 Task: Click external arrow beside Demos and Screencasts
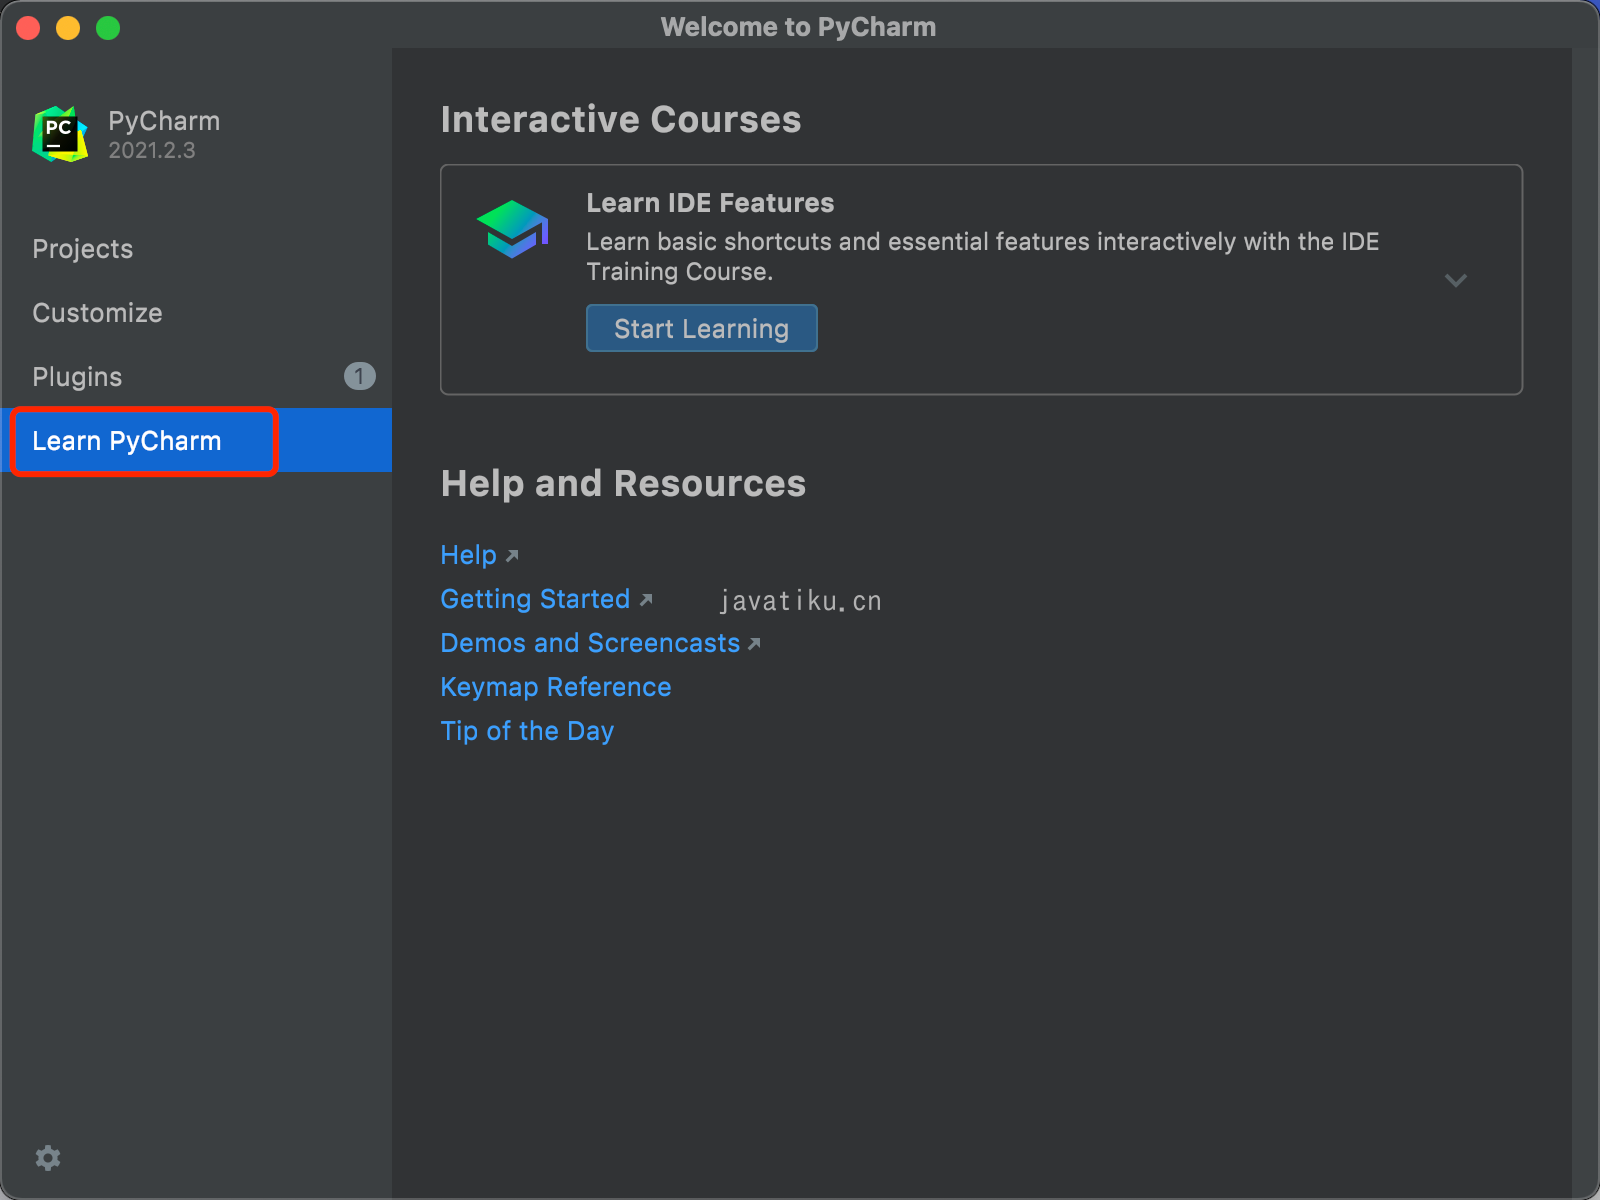(754, 644)
